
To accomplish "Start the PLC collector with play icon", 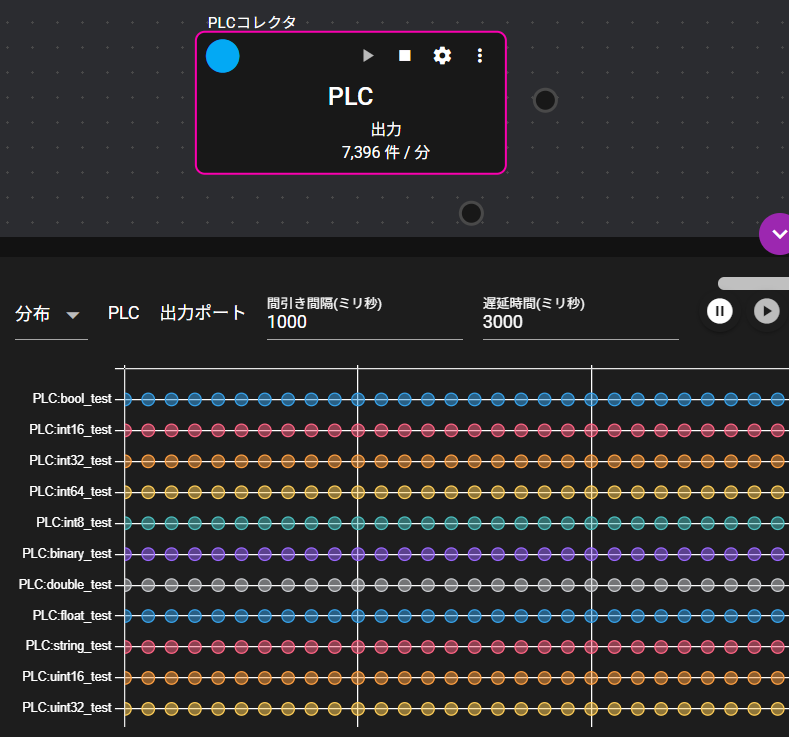I will pyautogui.click(x=368, y=56).
